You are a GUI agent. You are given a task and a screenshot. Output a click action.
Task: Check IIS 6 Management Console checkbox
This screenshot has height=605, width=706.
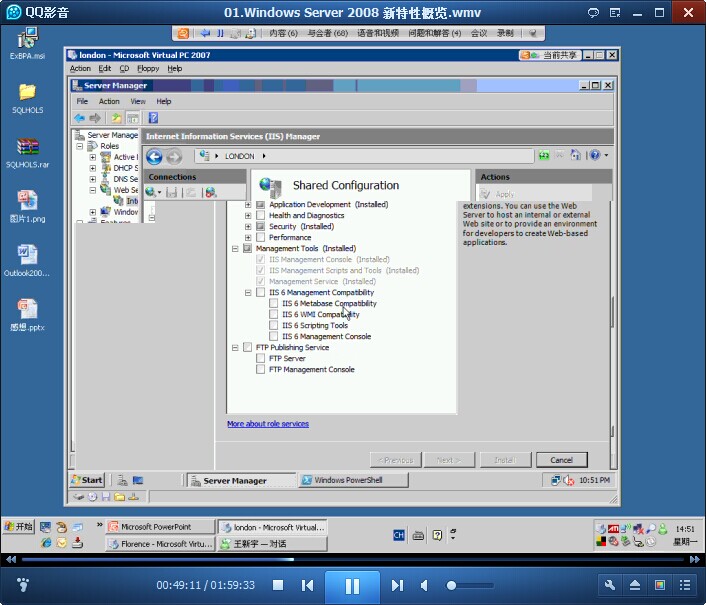(x=273, y=336)
